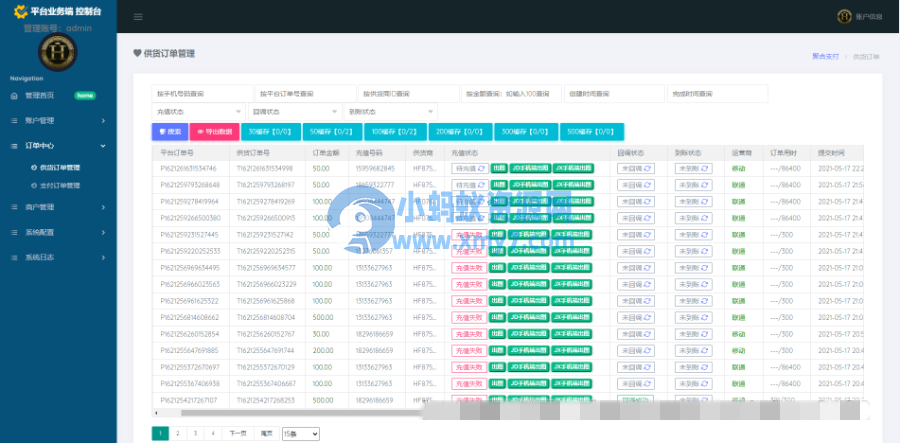
Task: Open the 创建时间查询 date field
Action: click(614, 94)
